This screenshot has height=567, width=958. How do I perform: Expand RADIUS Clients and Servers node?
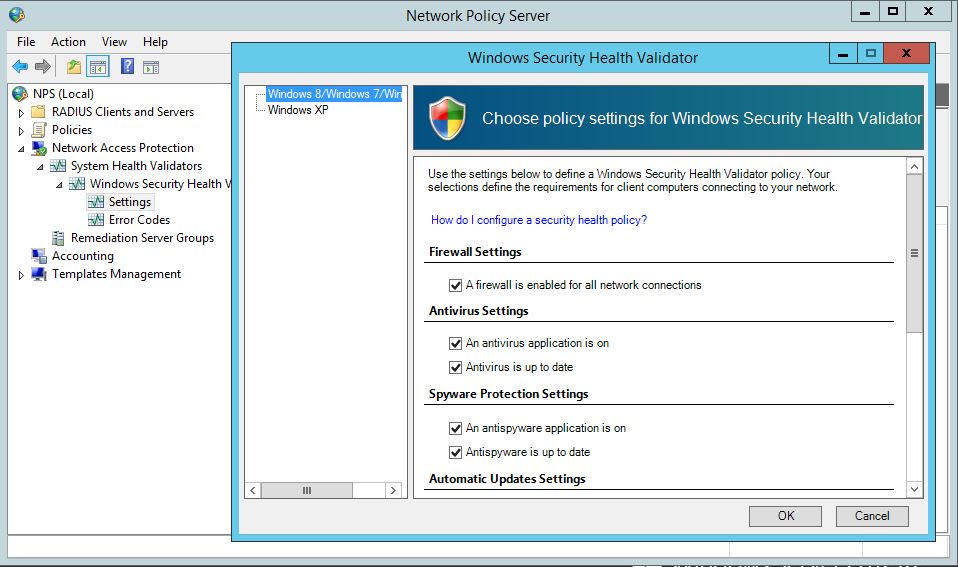click(x=21, y=113)
